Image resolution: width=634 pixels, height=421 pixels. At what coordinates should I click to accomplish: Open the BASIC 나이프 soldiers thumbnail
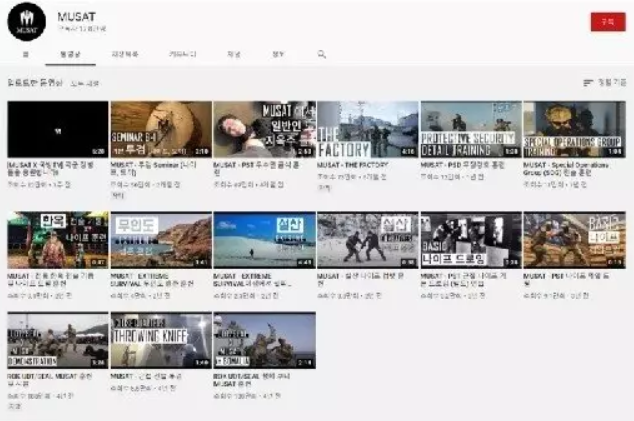coord(574,240)
